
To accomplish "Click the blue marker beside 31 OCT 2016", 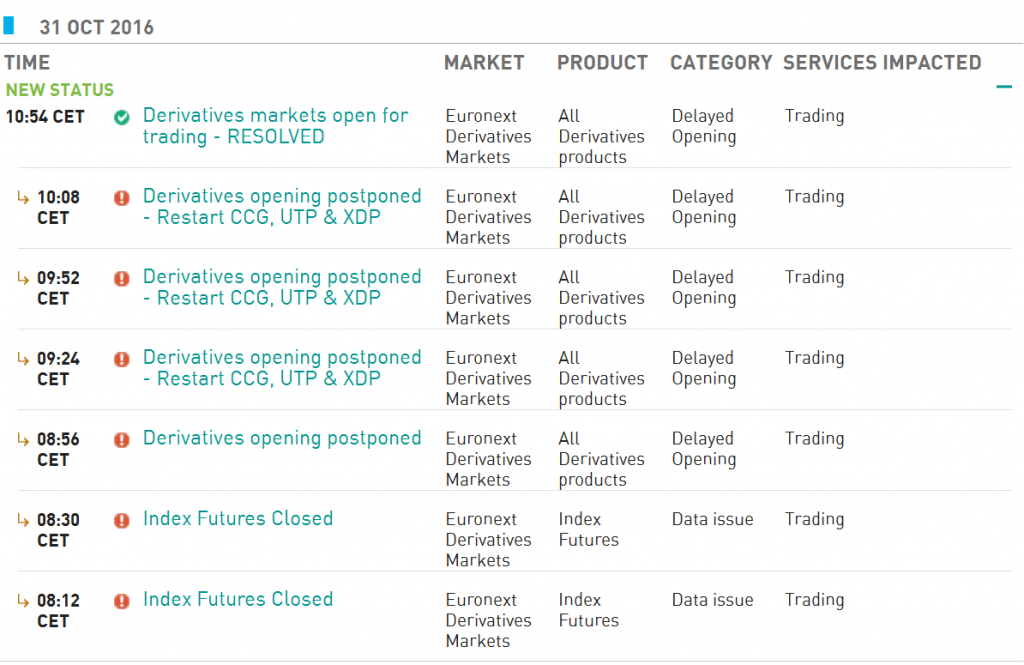I will [x=9, y=24].
